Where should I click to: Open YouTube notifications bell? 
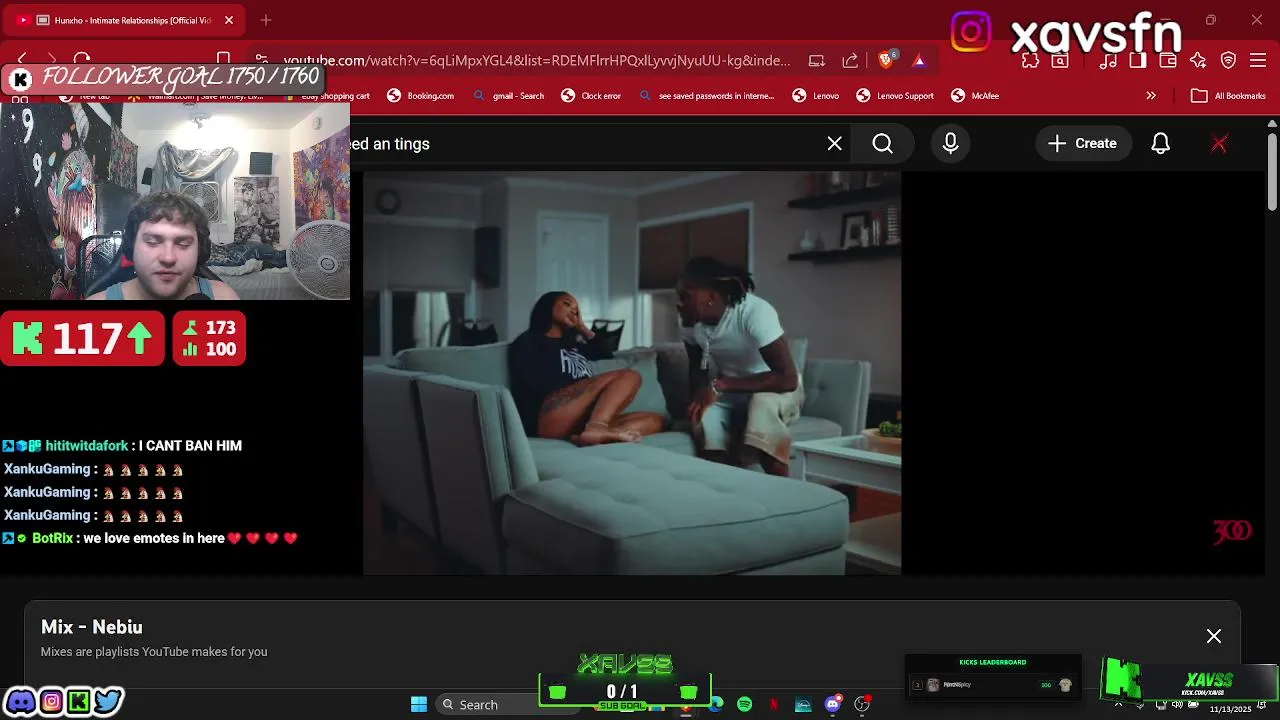pos(1161,144)
